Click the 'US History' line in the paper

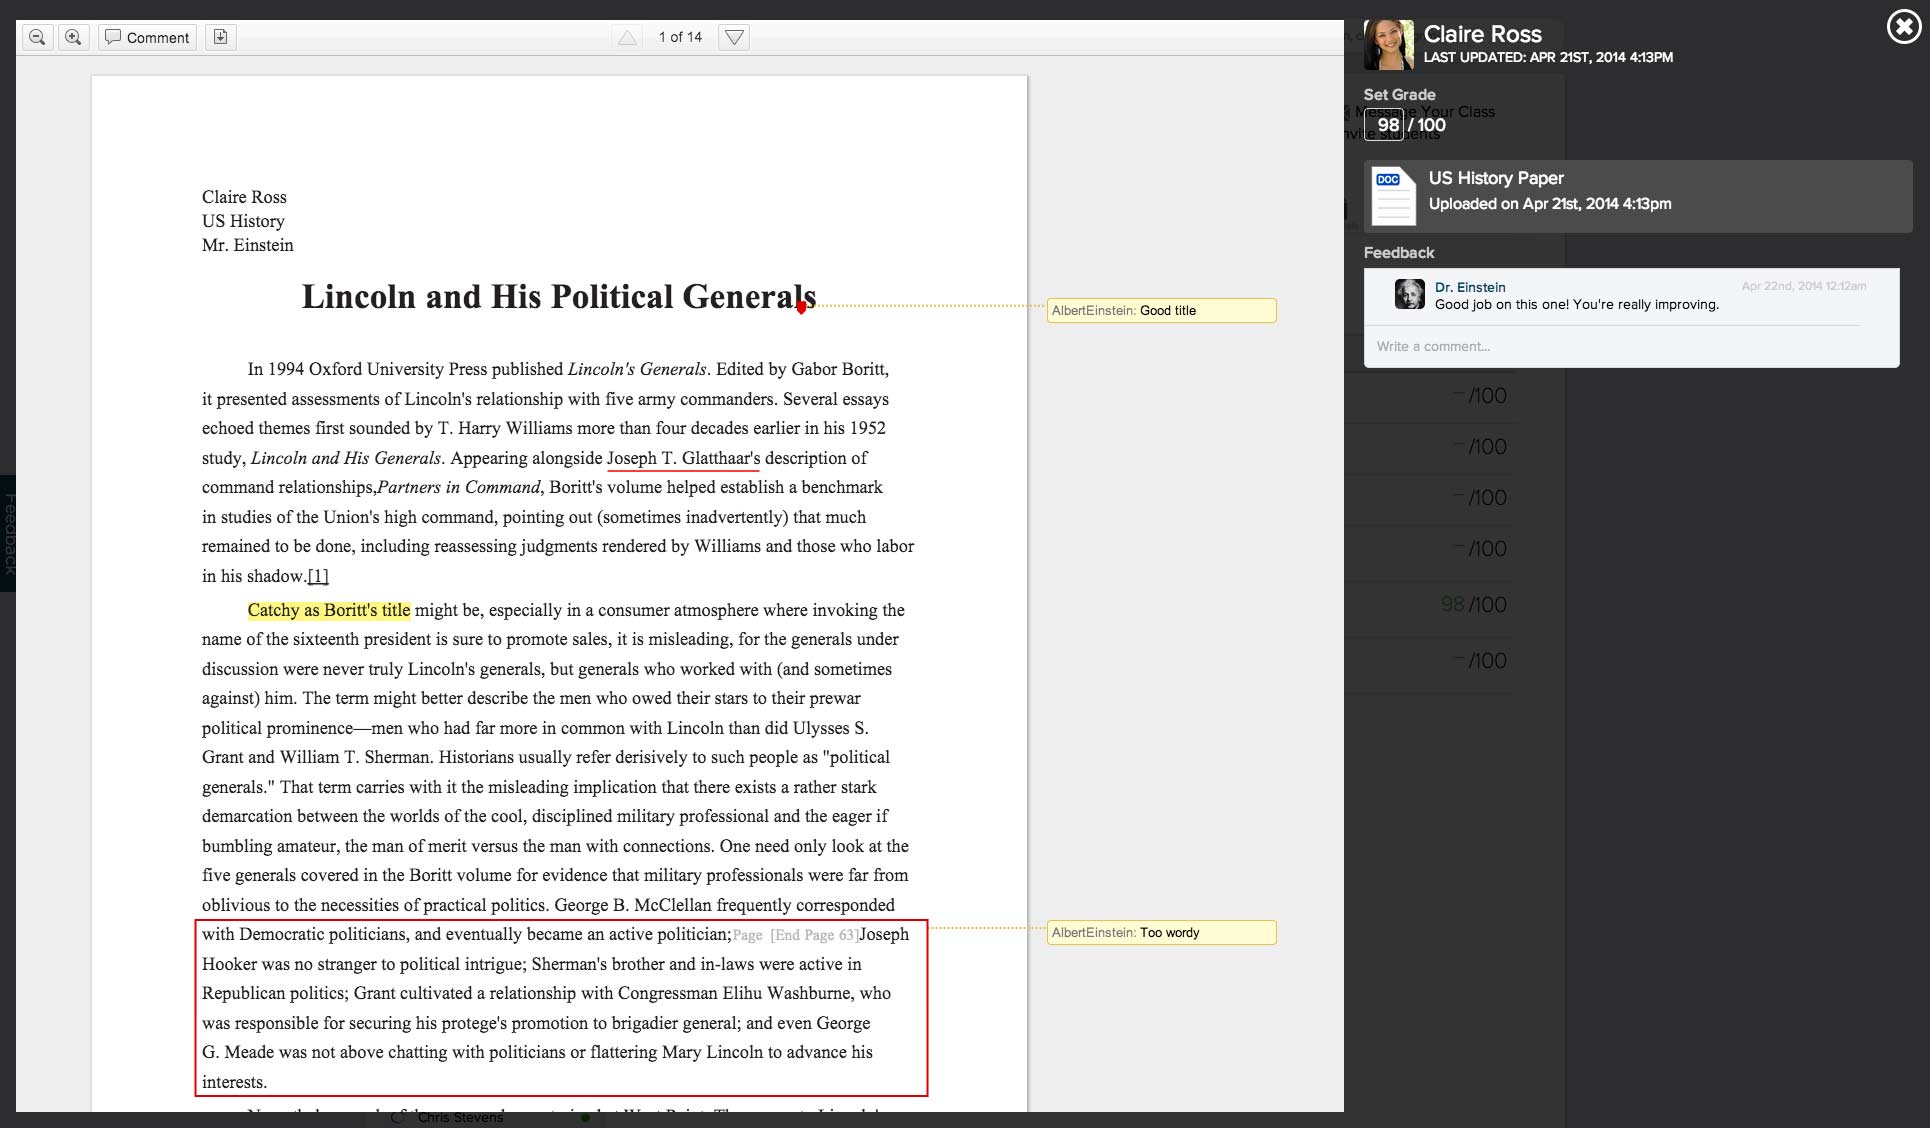[x=243, y=221]
